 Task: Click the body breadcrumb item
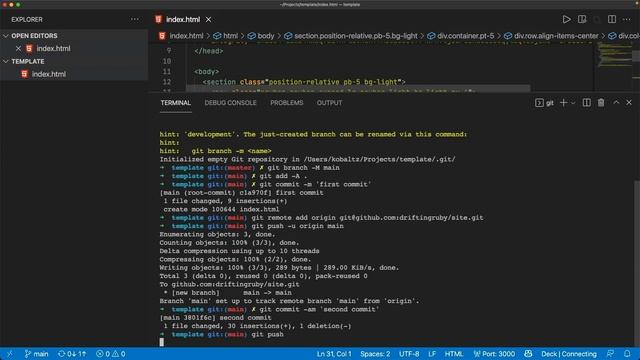coord(266,36)
